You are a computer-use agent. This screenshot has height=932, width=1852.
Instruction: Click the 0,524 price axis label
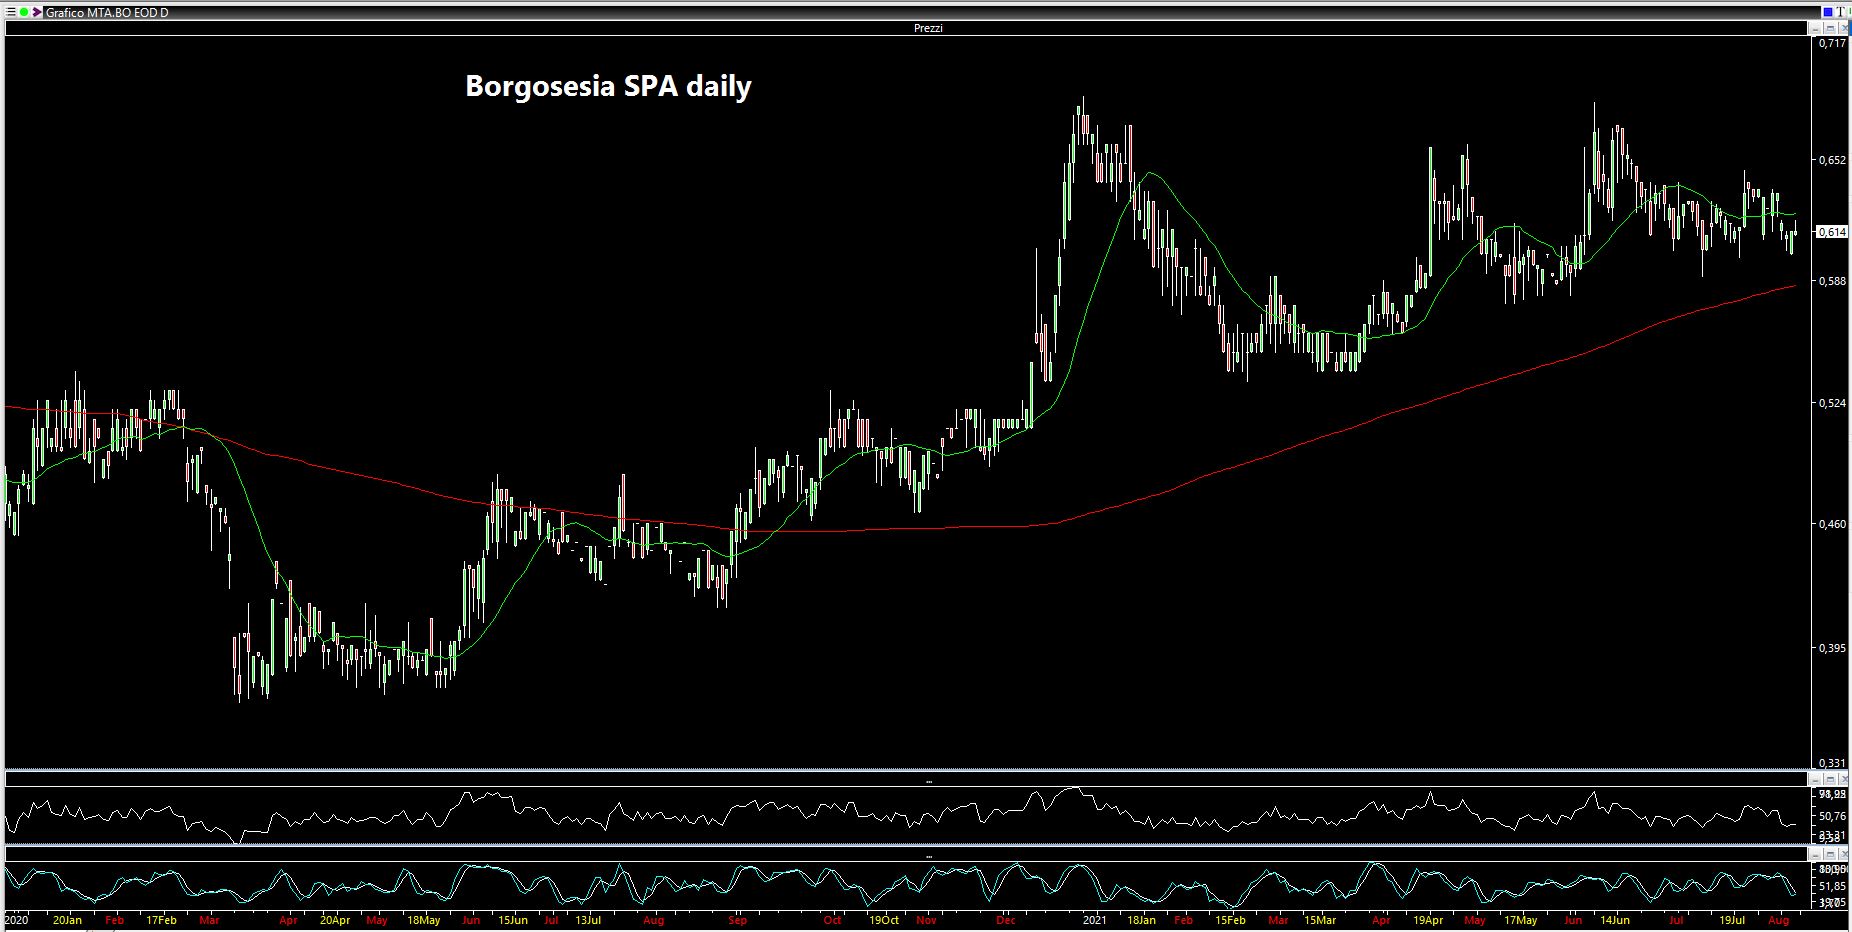pyautogui.click(x=1833, y=403)
